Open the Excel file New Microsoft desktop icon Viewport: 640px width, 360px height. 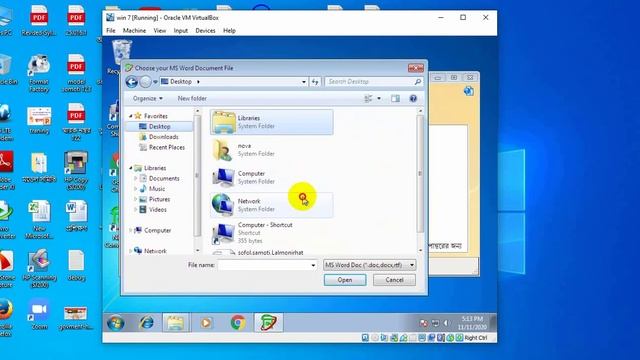tap(39, 220)
